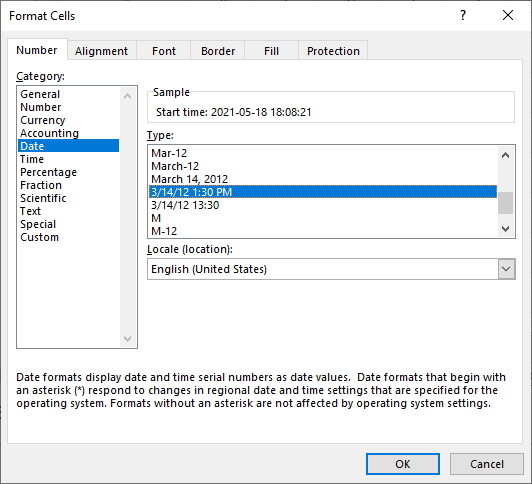Open the Border tab
The image size is (532, 484).
click(218, 51)
